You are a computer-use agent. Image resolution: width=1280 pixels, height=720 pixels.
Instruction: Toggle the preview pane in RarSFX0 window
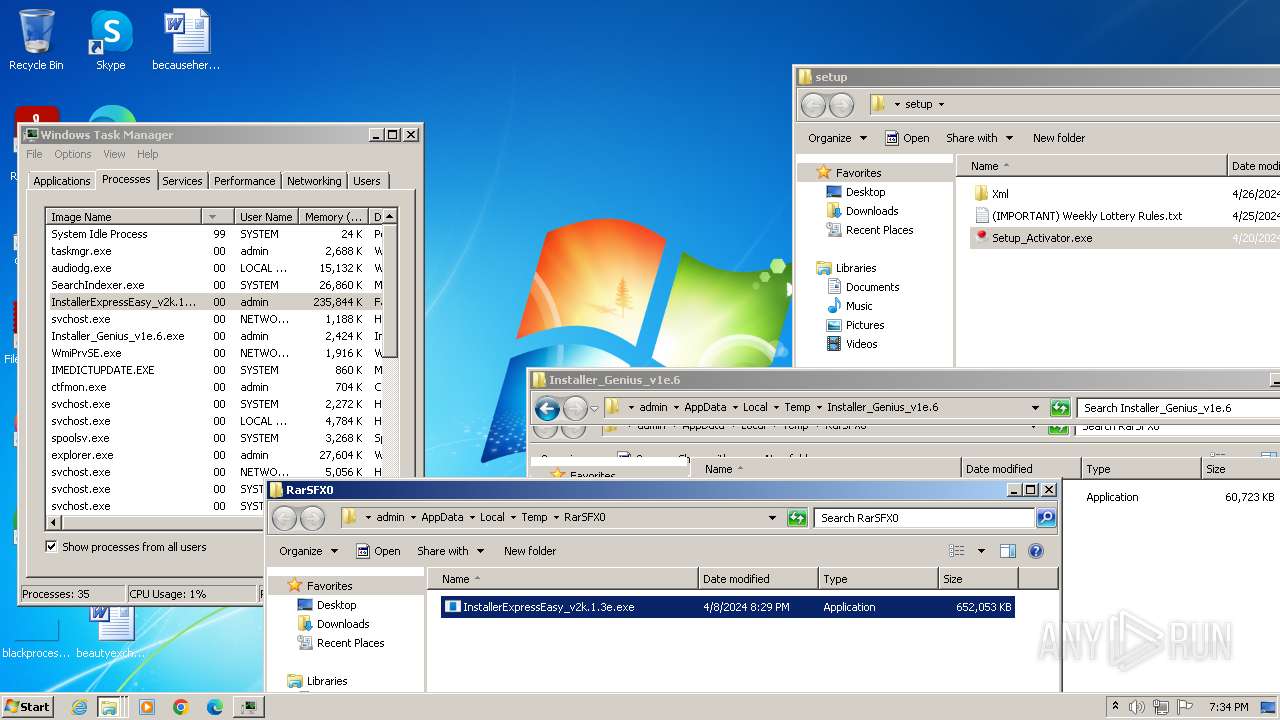[x=1008, y=551]
